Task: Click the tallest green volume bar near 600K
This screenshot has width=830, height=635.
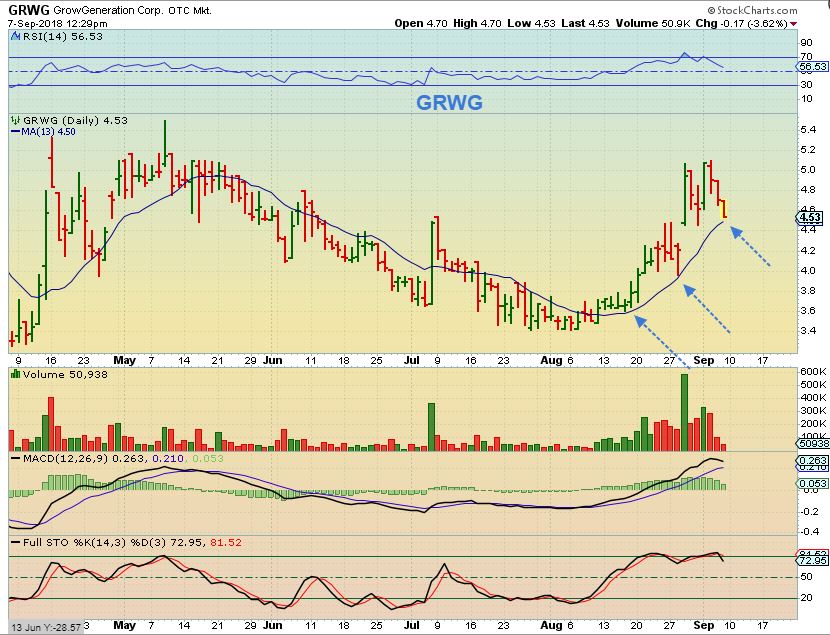Action: [x=684, y=412]
